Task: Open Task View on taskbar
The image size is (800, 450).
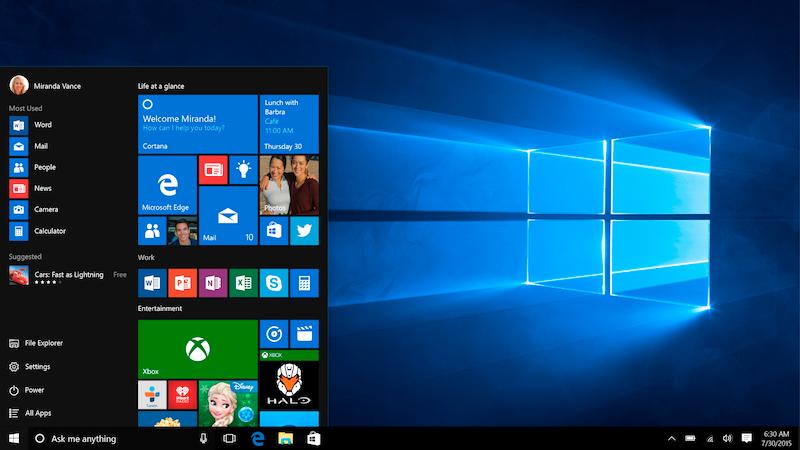Action: [x=230, y=439]
